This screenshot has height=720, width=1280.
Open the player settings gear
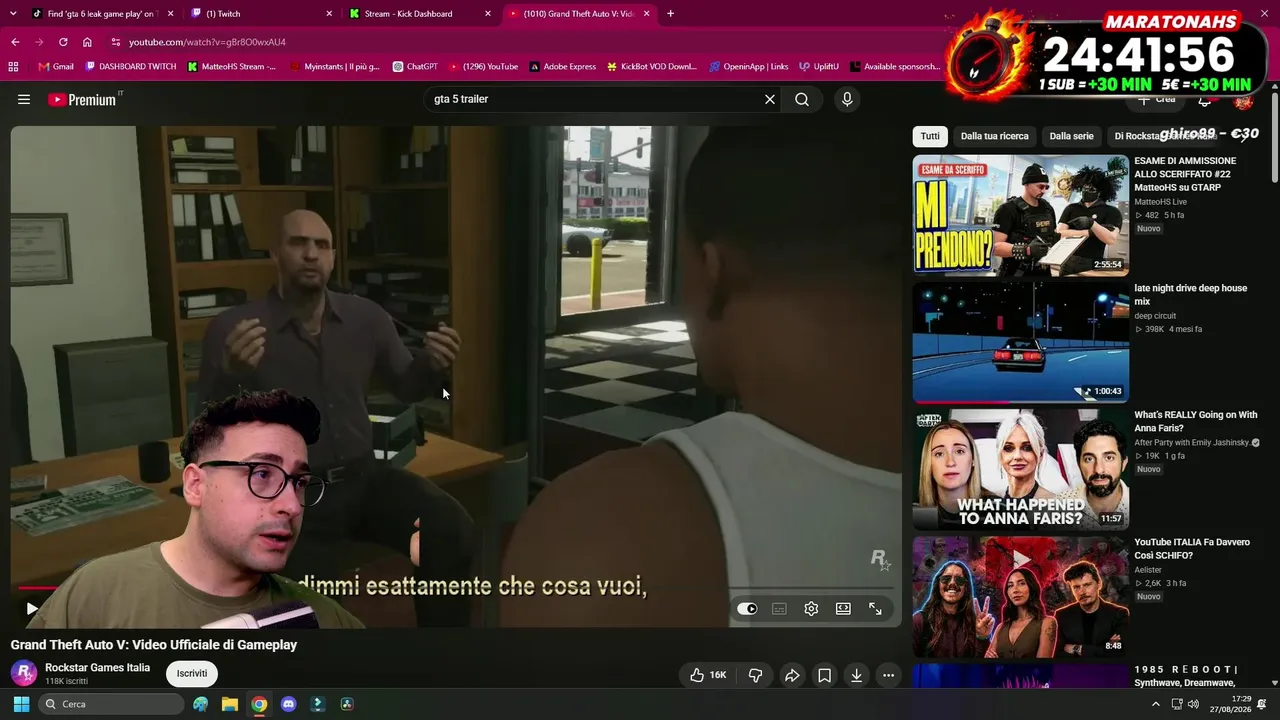coord(811,608)
